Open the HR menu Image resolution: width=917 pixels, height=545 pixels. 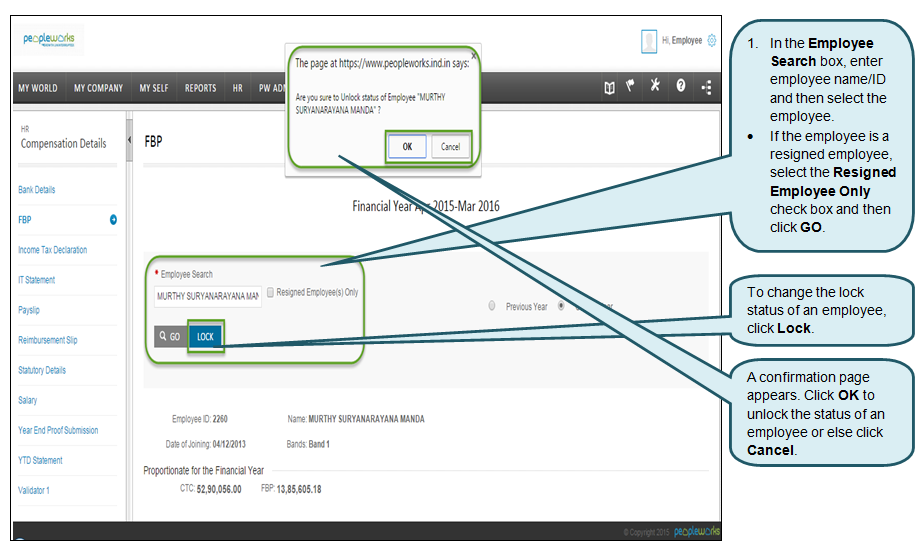coord(237,88)
